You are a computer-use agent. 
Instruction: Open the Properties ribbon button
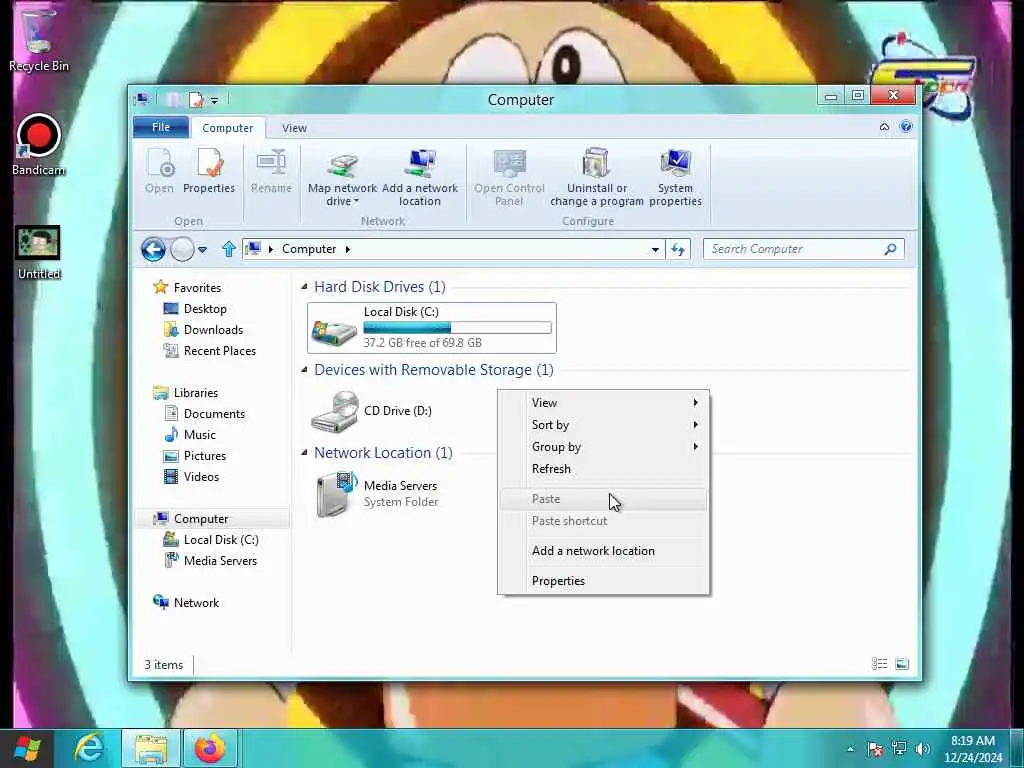[209, 171]
